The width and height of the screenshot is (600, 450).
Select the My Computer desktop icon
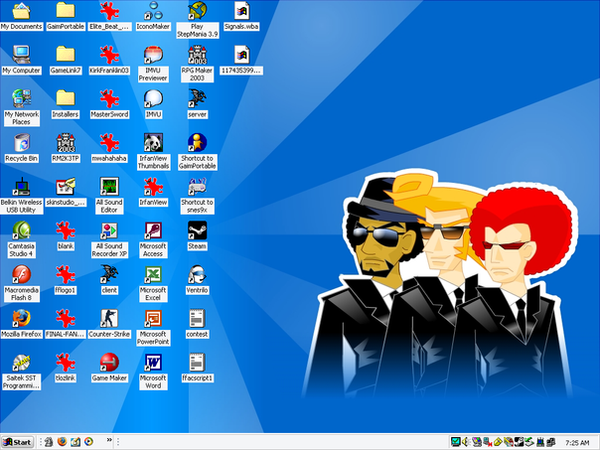click(21, 55)
